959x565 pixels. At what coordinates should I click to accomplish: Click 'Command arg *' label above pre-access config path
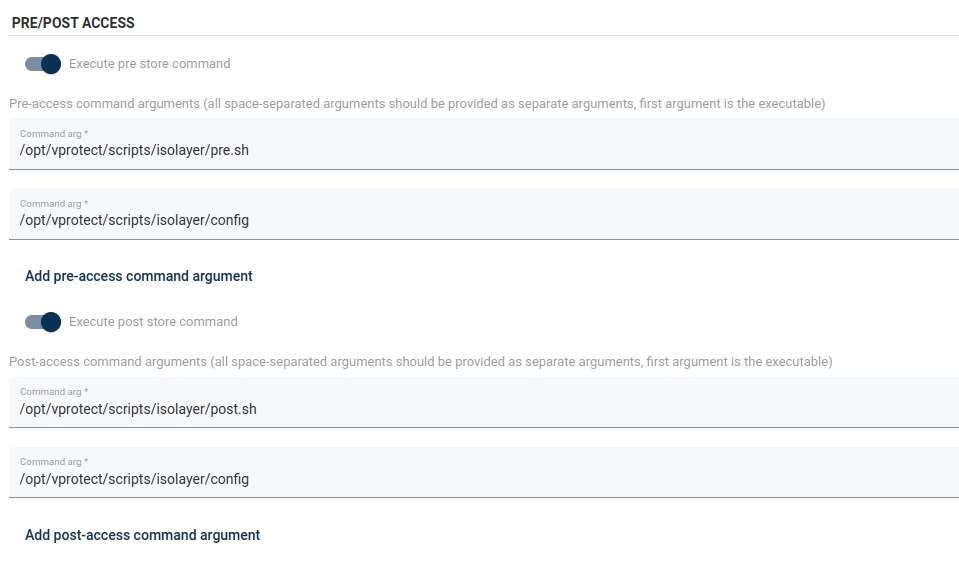coord(54,204)
